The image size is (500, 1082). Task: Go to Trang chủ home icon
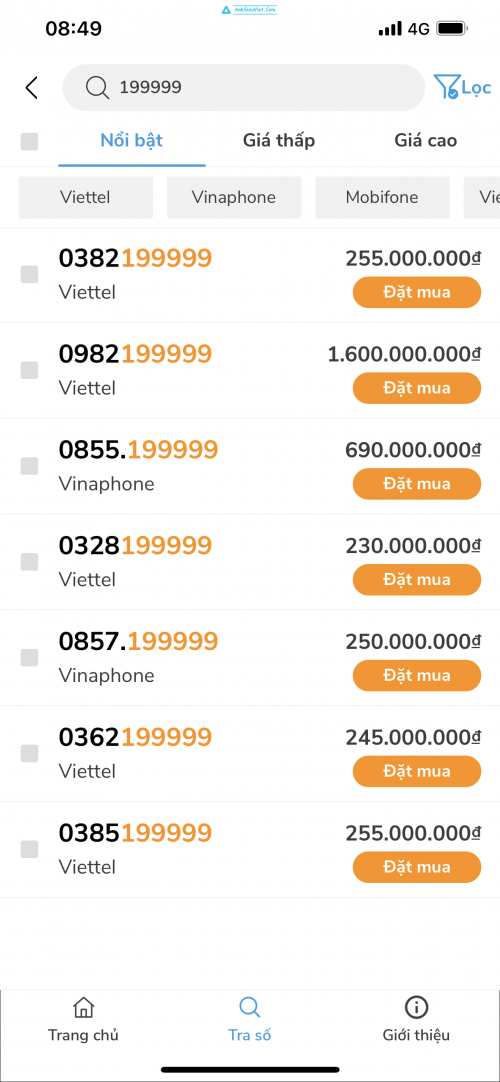[x=83, y=1007]
